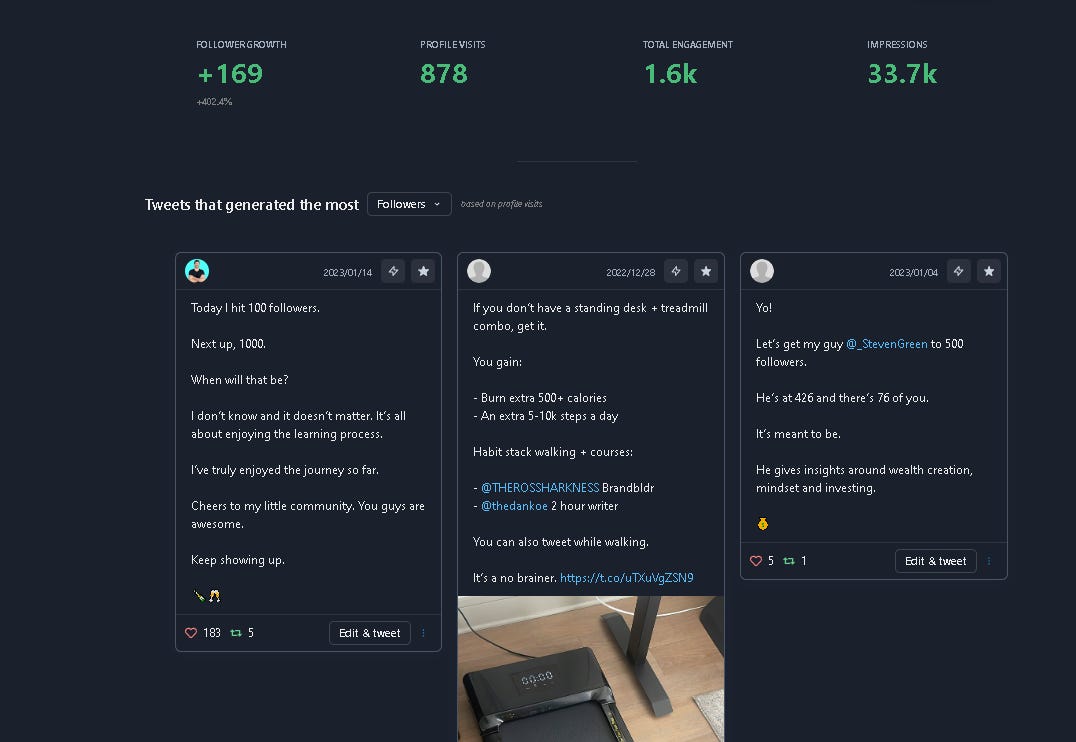This screenshot has width=1076, height=742.
Task: Click the 2022/12/28 tweet date
Action: pyautogui.click(x=631, y=273)
